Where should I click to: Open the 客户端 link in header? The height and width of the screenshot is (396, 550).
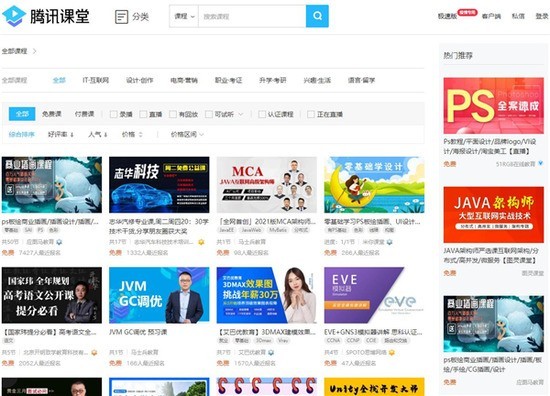pos(491,16)
